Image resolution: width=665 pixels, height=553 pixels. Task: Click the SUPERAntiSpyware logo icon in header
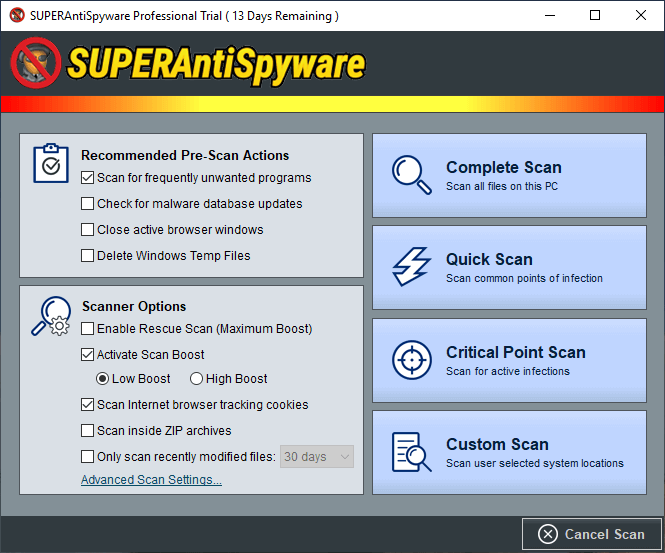coord(36,63)
